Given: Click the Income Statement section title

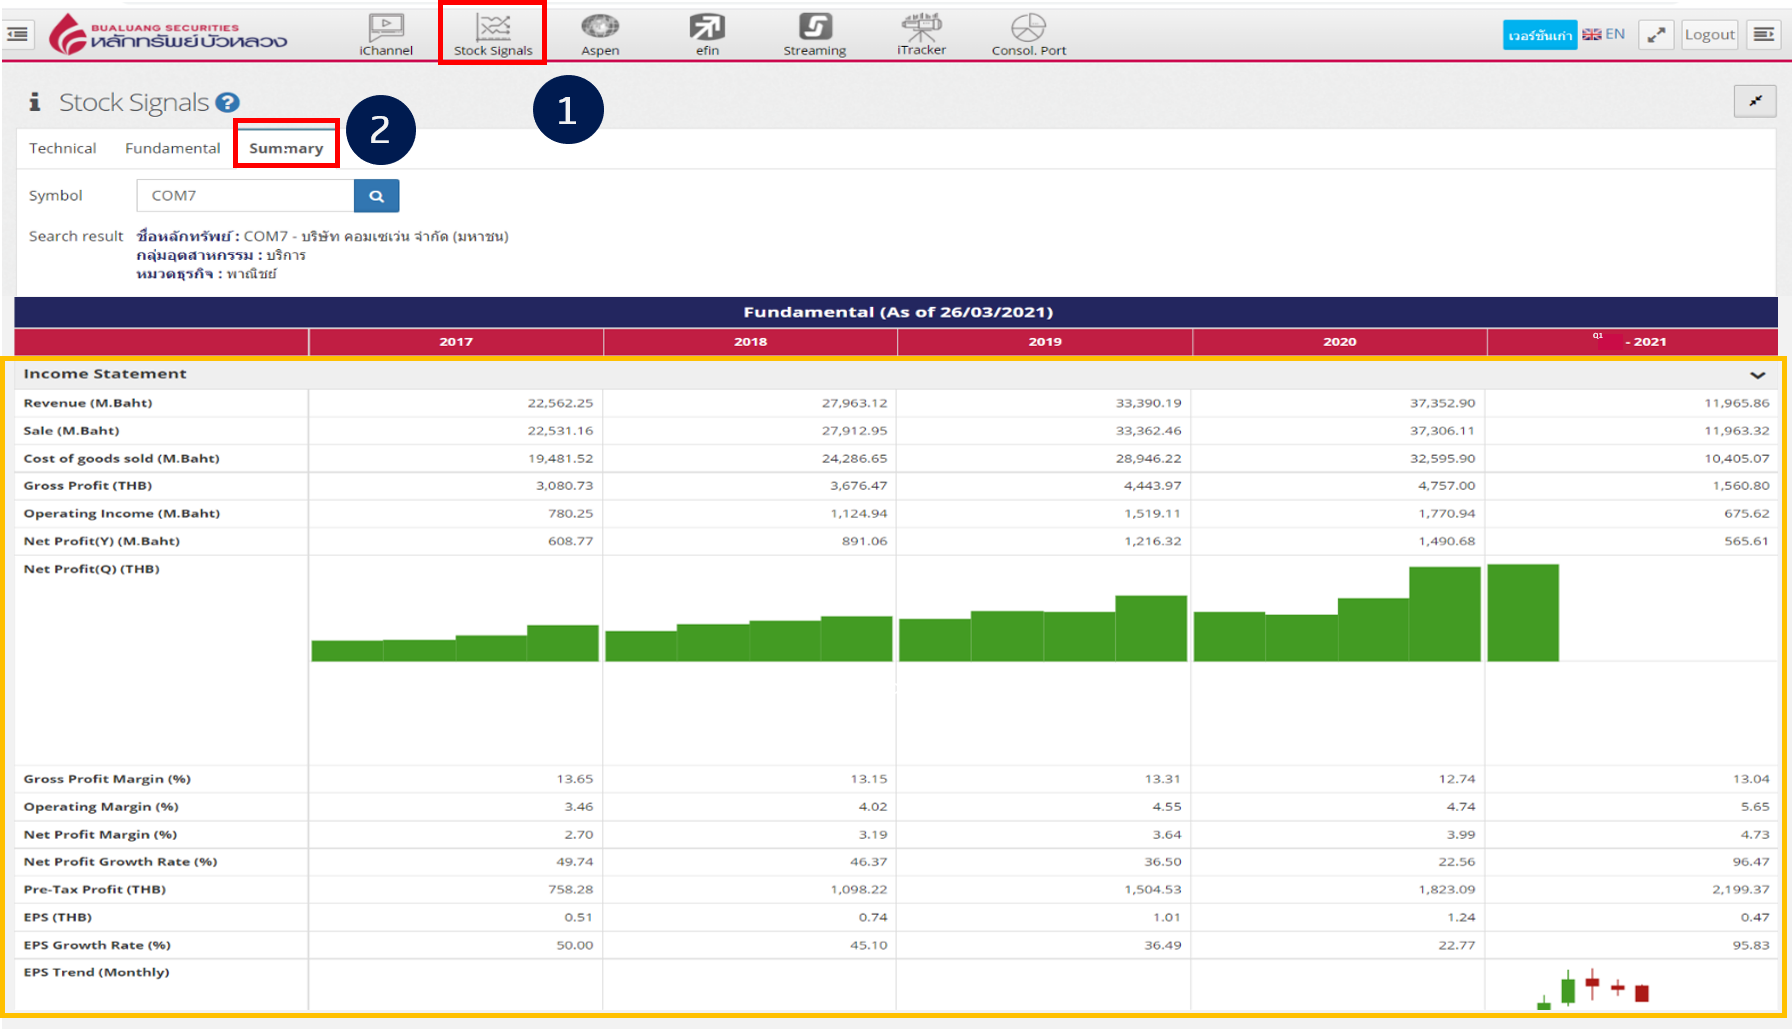Looking at the screenshot, I should tap(105, 374).
